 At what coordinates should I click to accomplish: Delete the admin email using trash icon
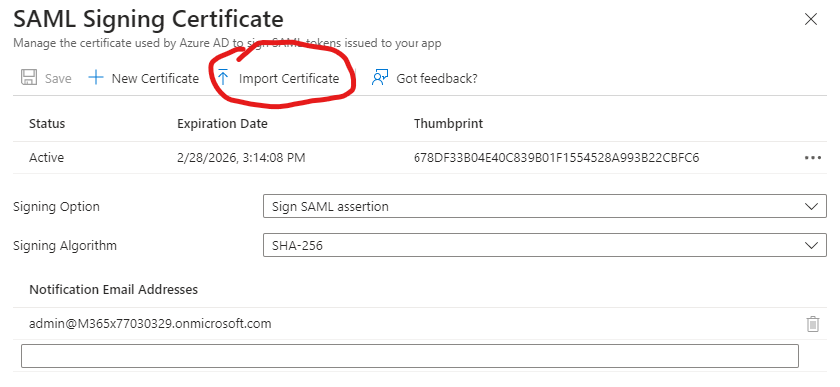click(813, 324)
